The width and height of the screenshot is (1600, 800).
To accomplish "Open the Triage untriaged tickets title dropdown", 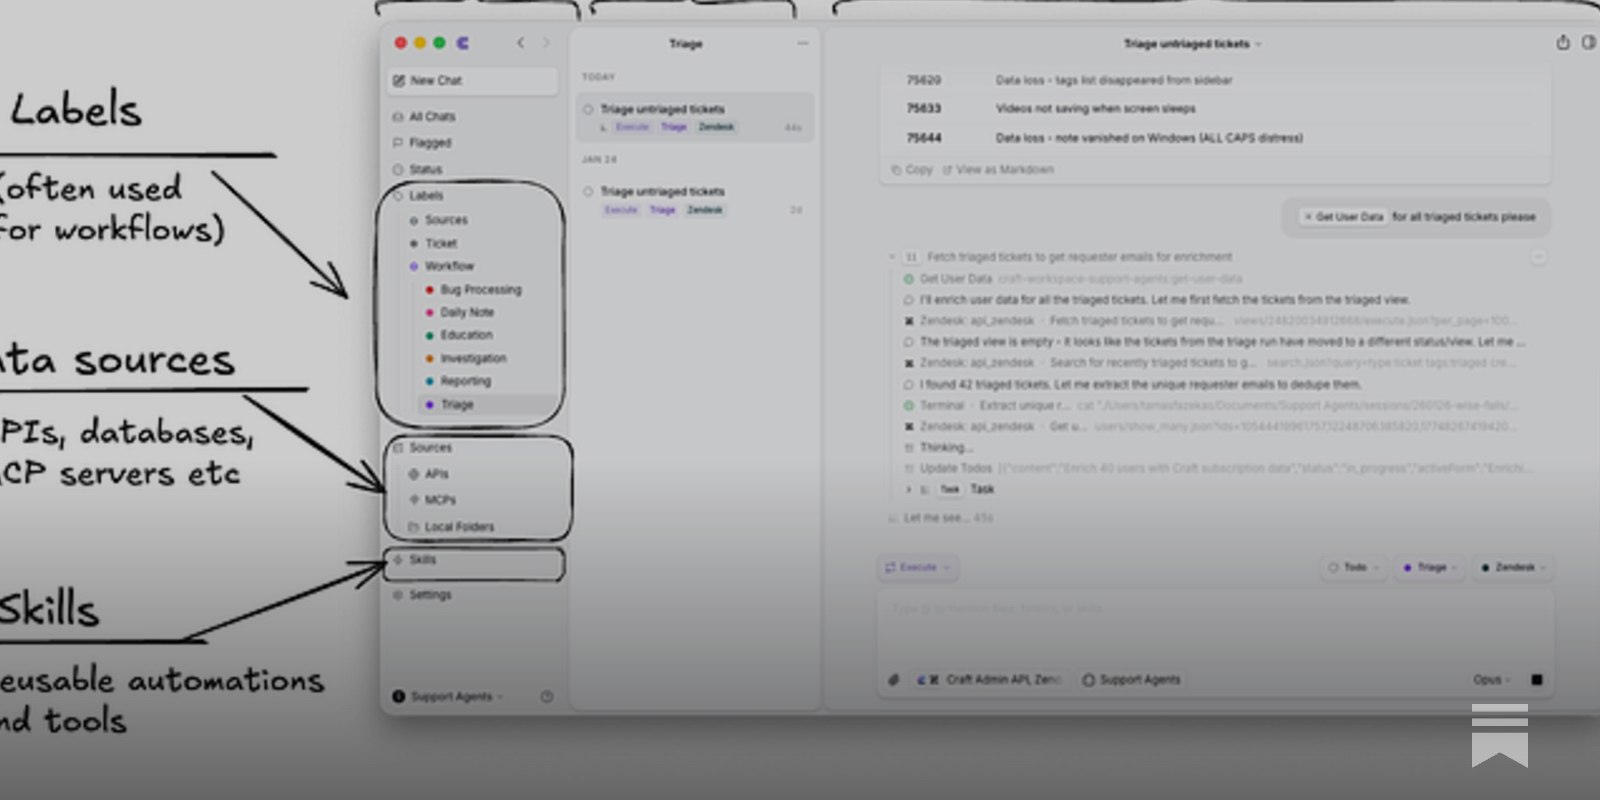I will pyautogui.click(x=1192, y=44).
